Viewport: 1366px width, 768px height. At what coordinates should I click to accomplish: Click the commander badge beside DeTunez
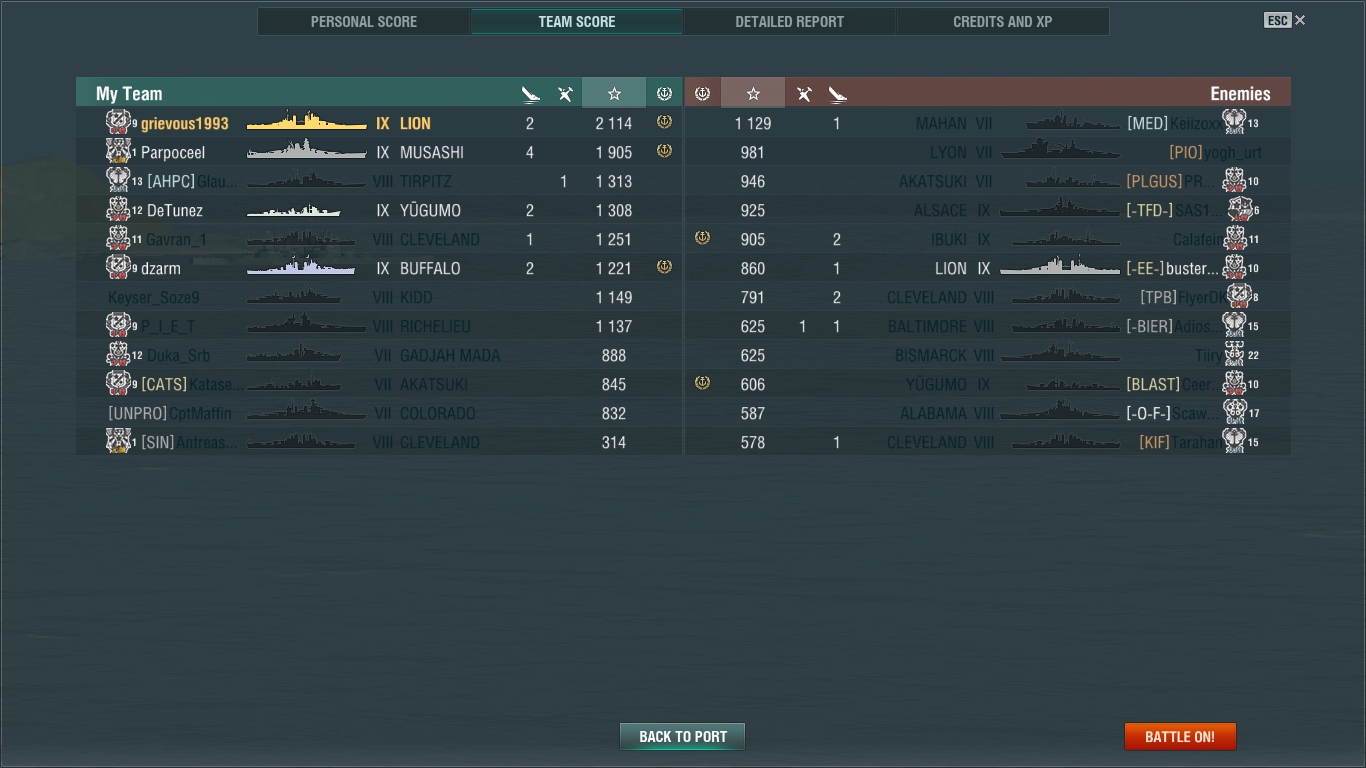120,209
